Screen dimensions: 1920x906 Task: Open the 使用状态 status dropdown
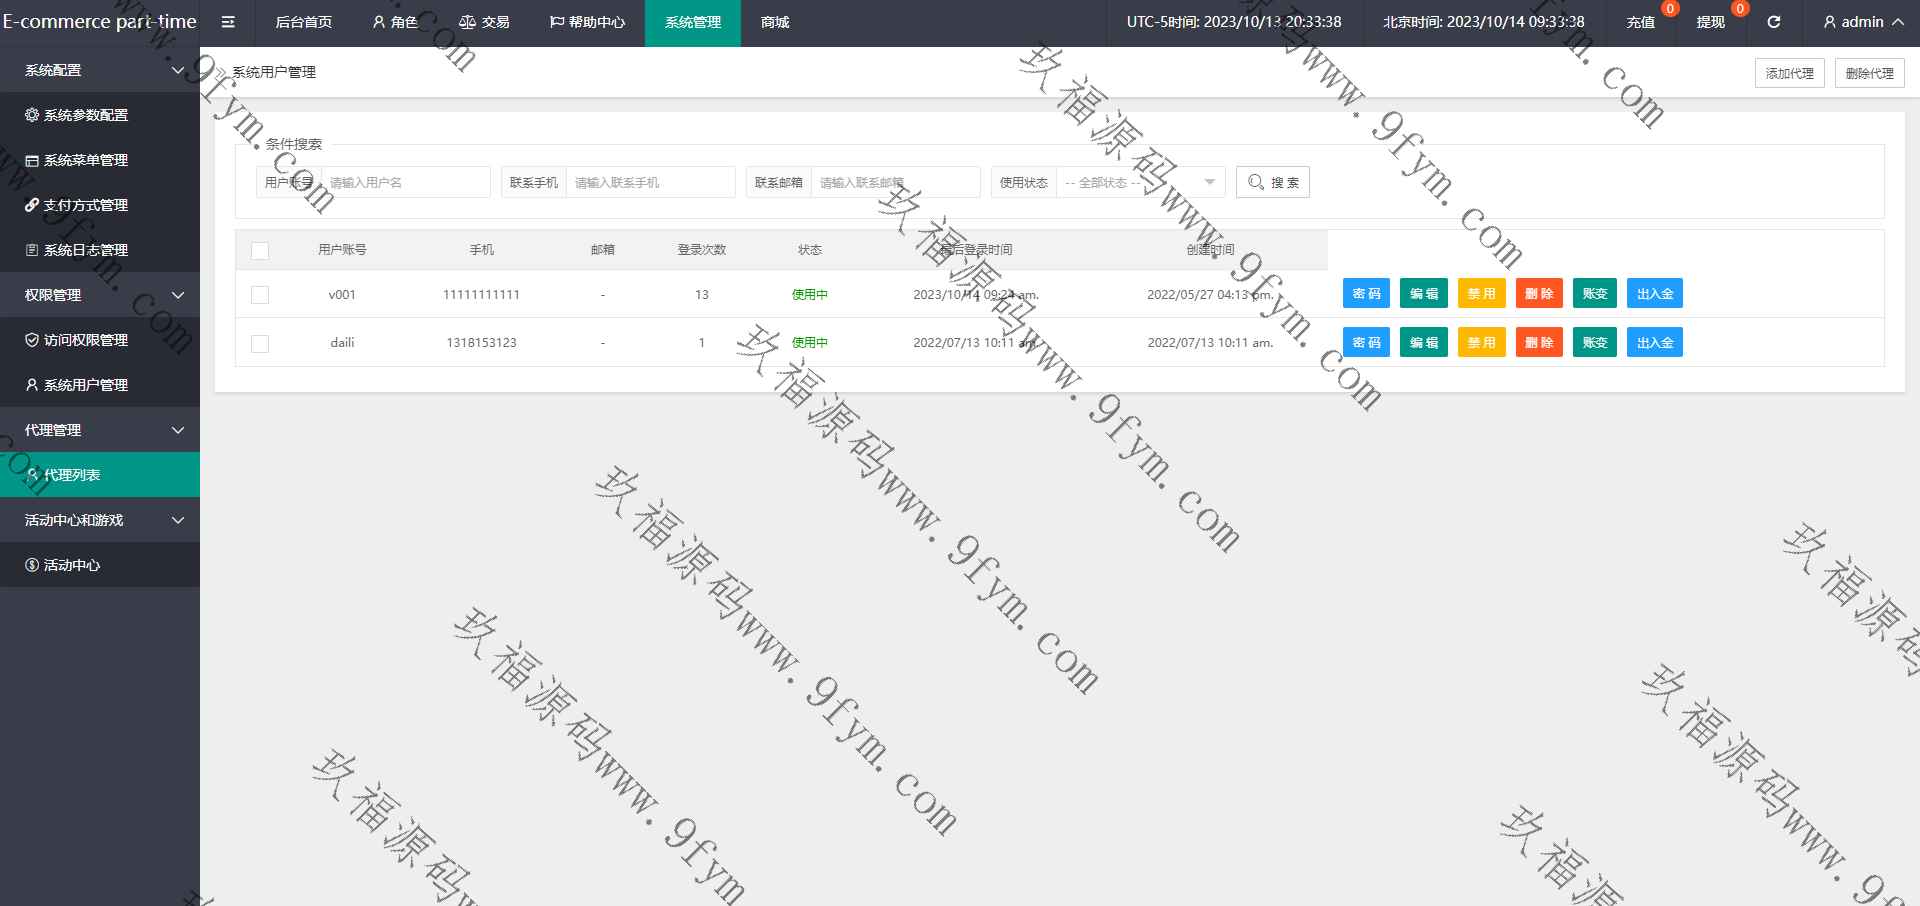(1140, 182)
